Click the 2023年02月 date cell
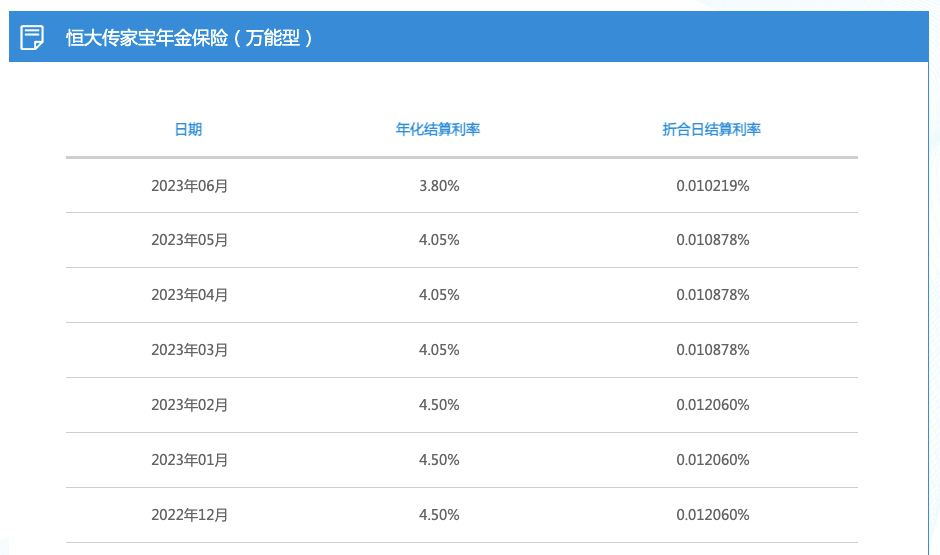This screenshot has height=555, width=940. tap(189, 405)
